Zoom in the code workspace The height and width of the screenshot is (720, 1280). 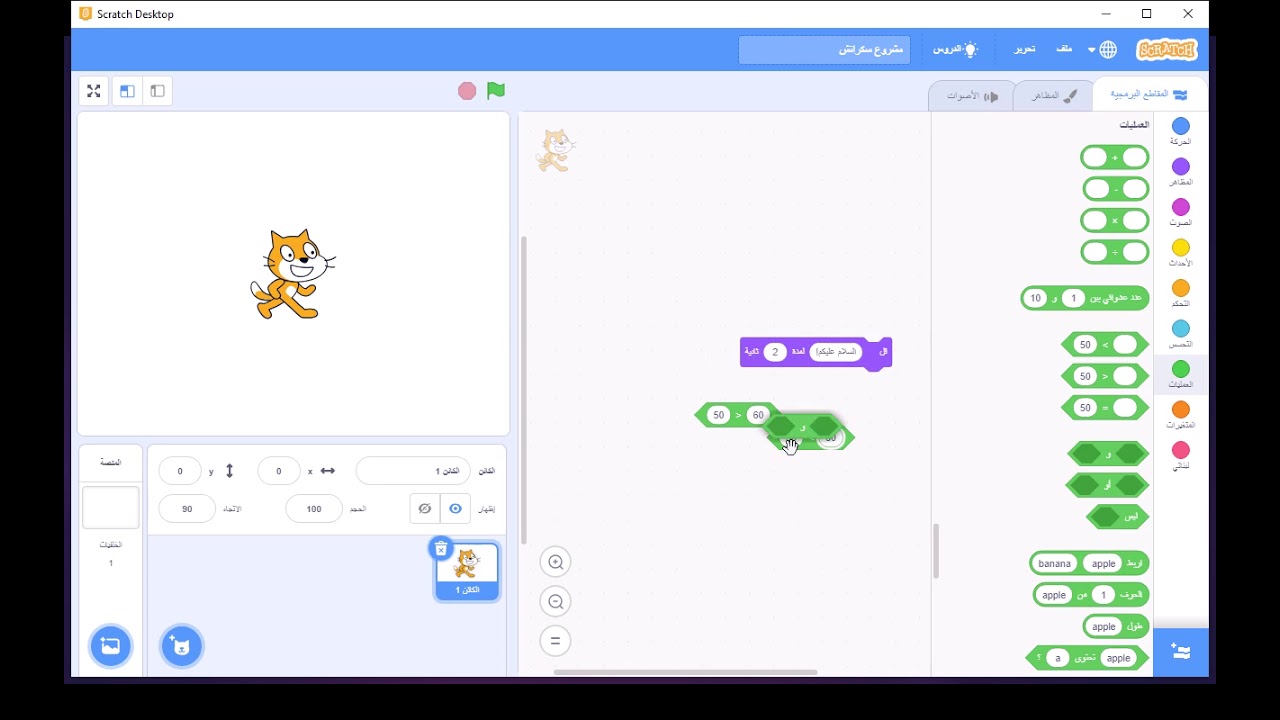[x=556, y=562]
